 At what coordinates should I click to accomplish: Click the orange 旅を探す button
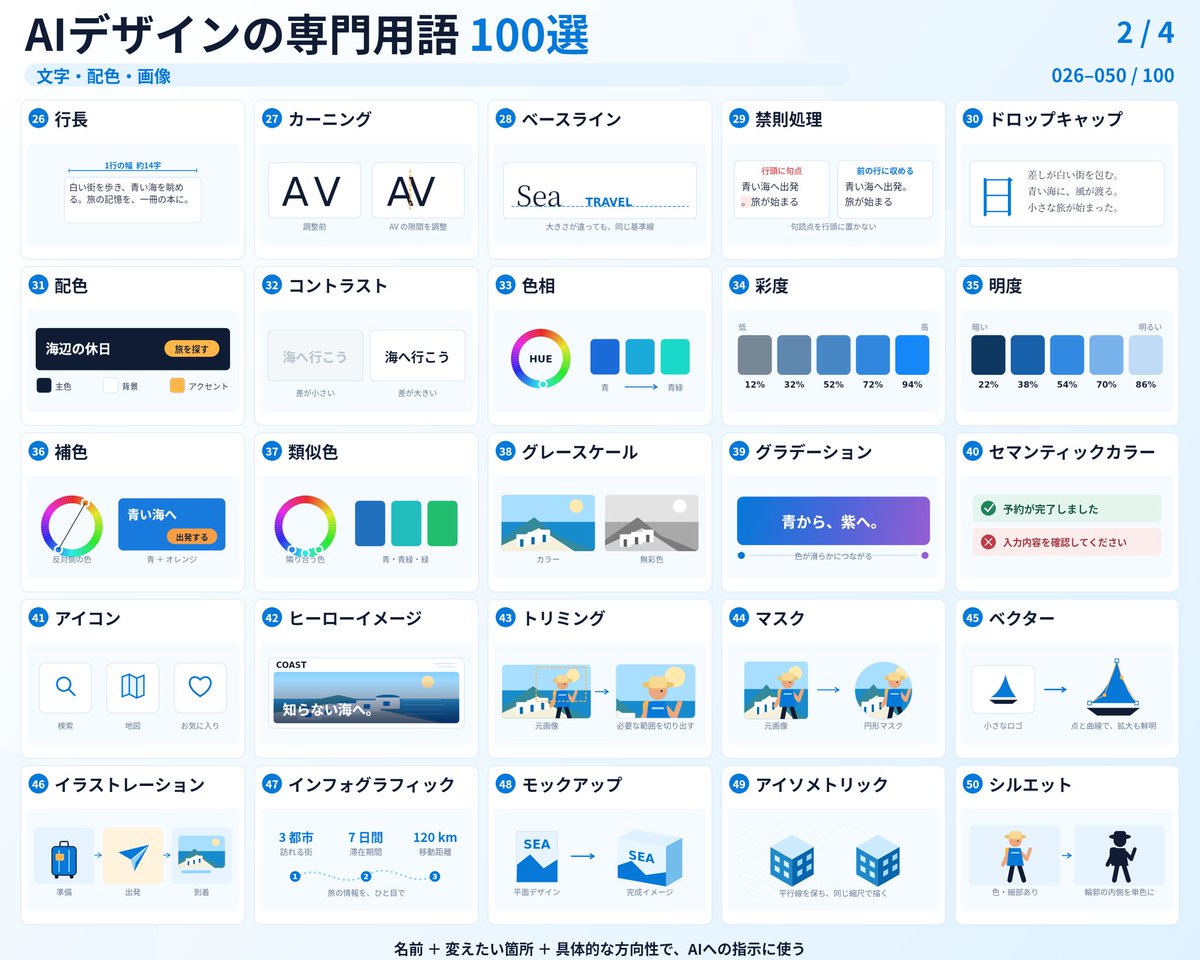(x=191, y=349)
